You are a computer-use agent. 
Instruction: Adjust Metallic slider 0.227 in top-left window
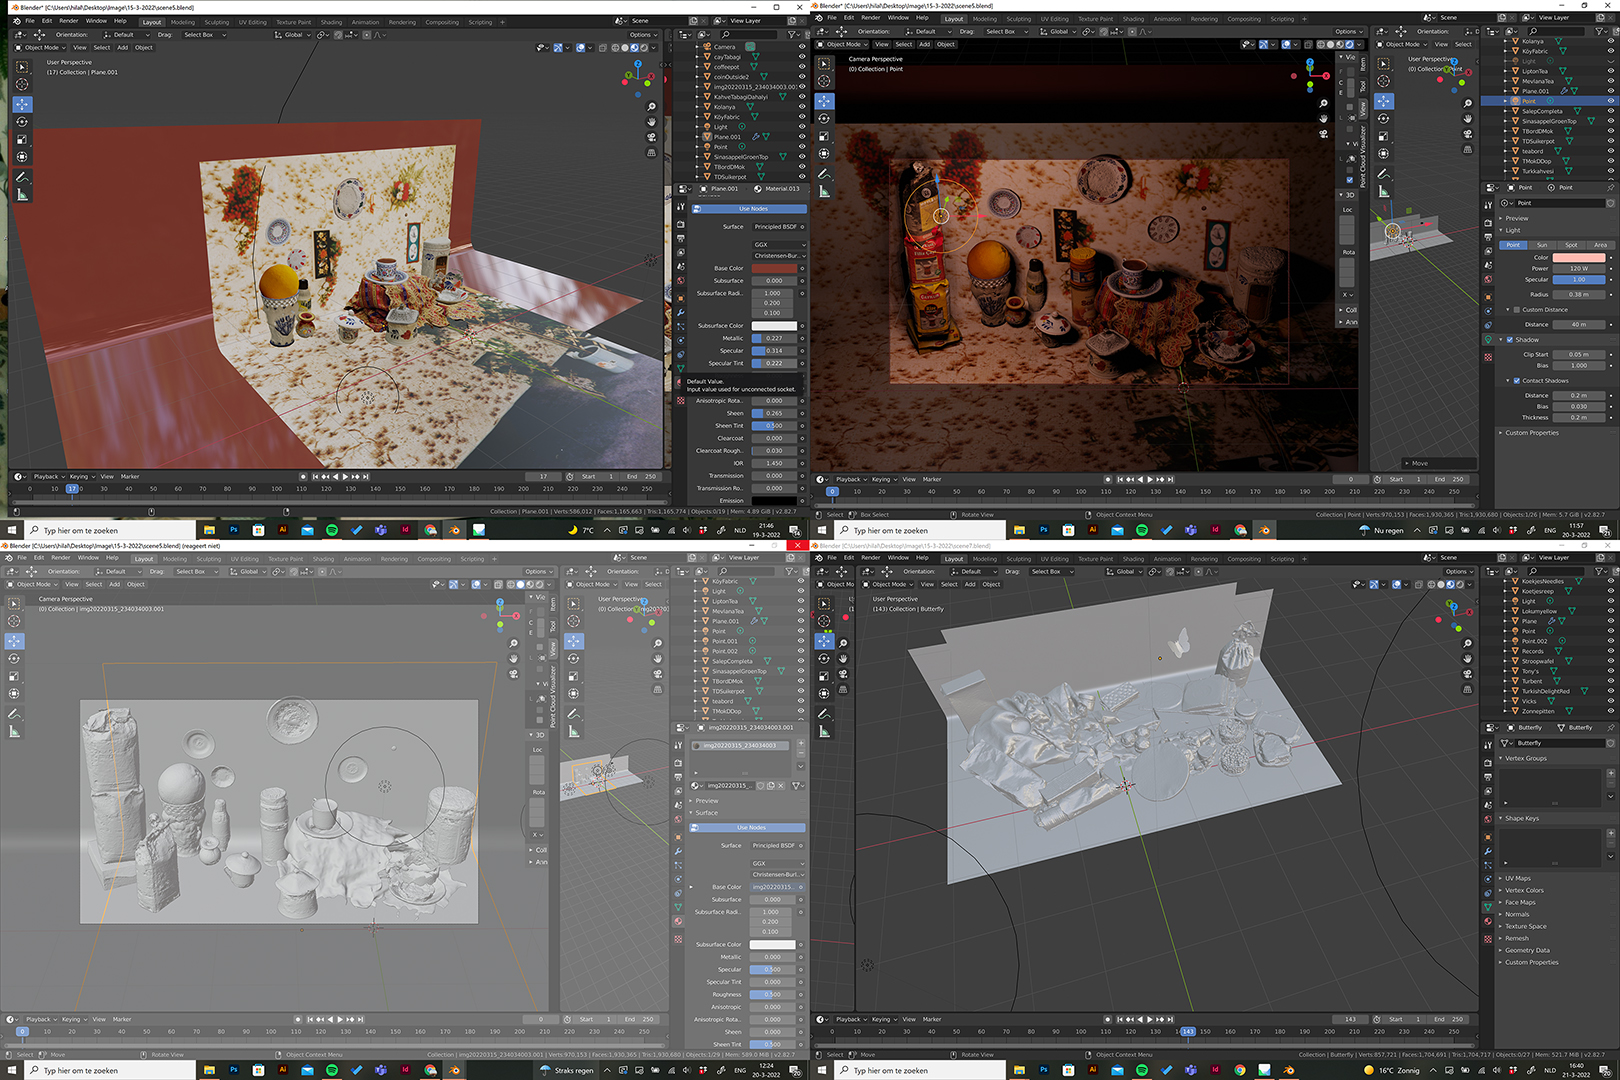774,338
